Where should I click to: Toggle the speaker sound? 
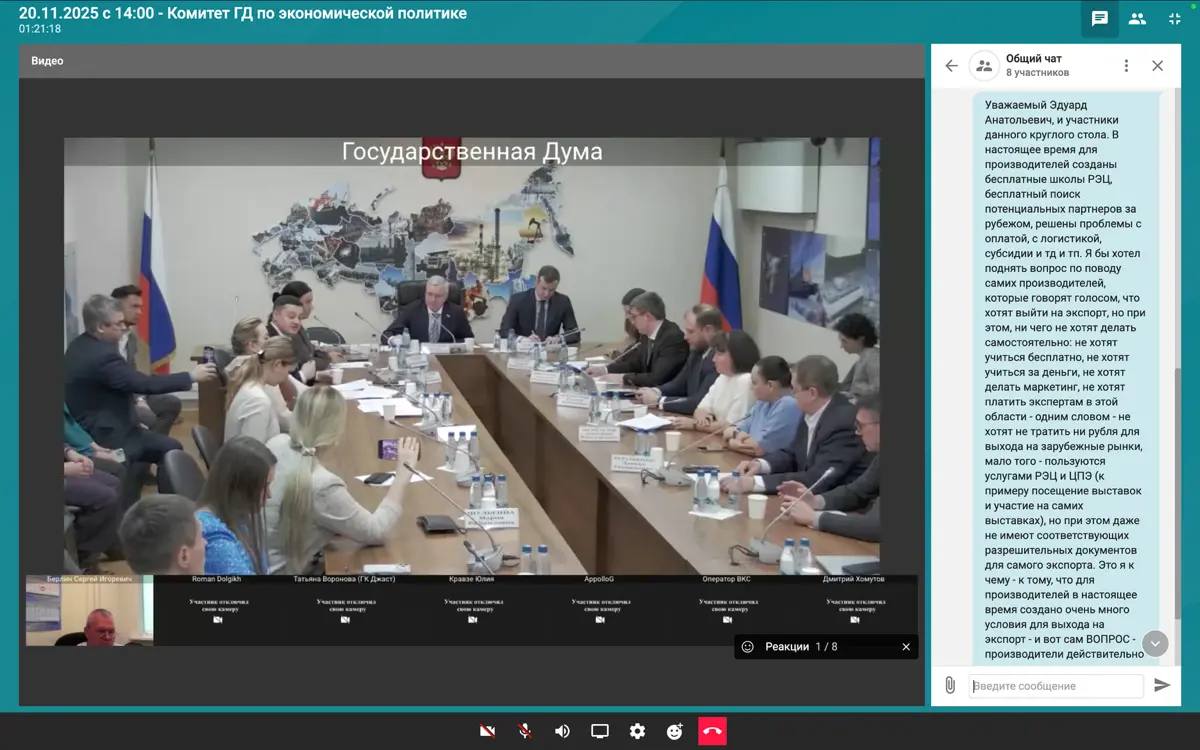[562, 731]
